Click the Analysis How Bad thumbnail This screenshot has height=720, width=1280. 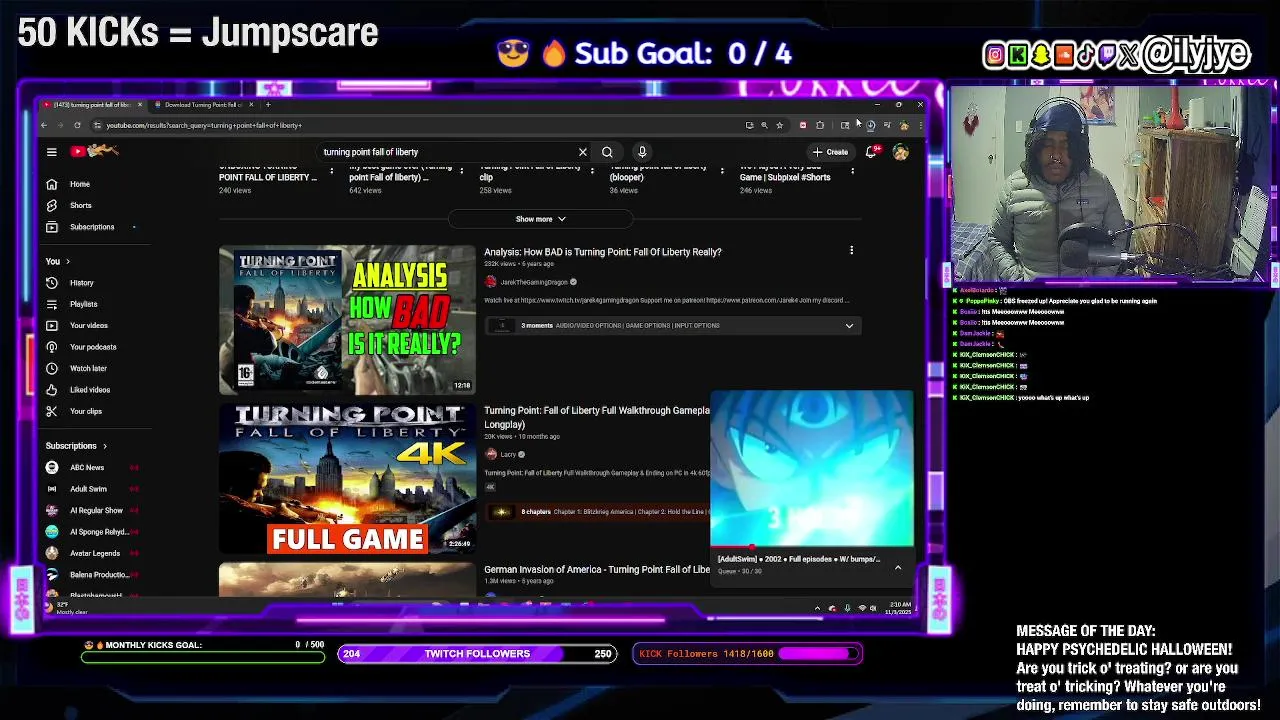(x=347, y=320)
